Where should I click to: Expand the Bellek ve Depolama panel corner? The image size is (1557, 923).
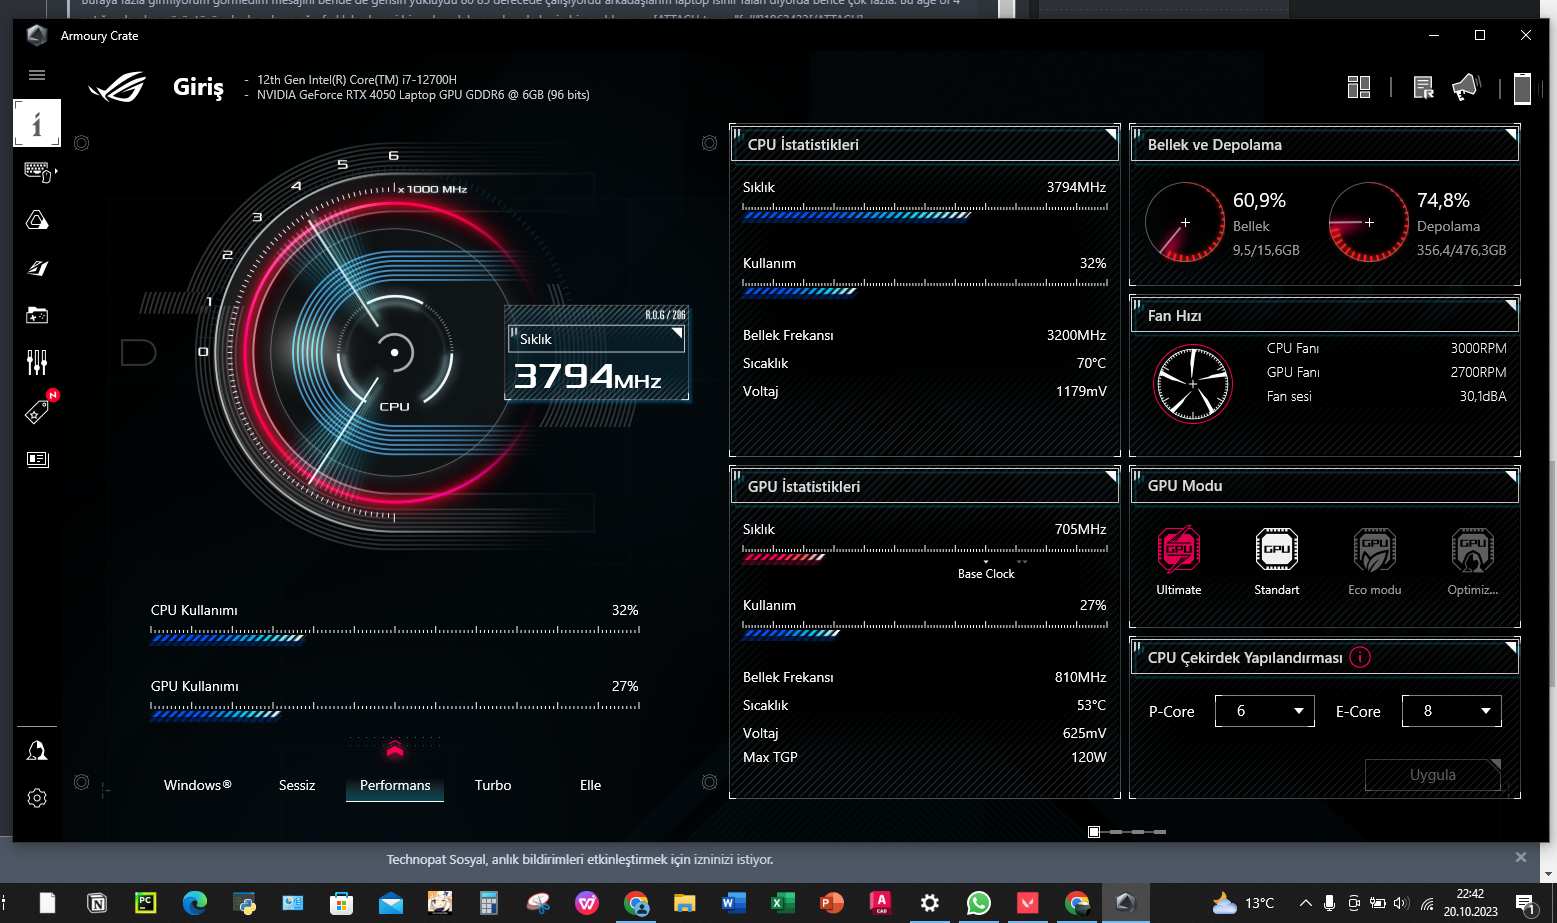(1511, 134)
